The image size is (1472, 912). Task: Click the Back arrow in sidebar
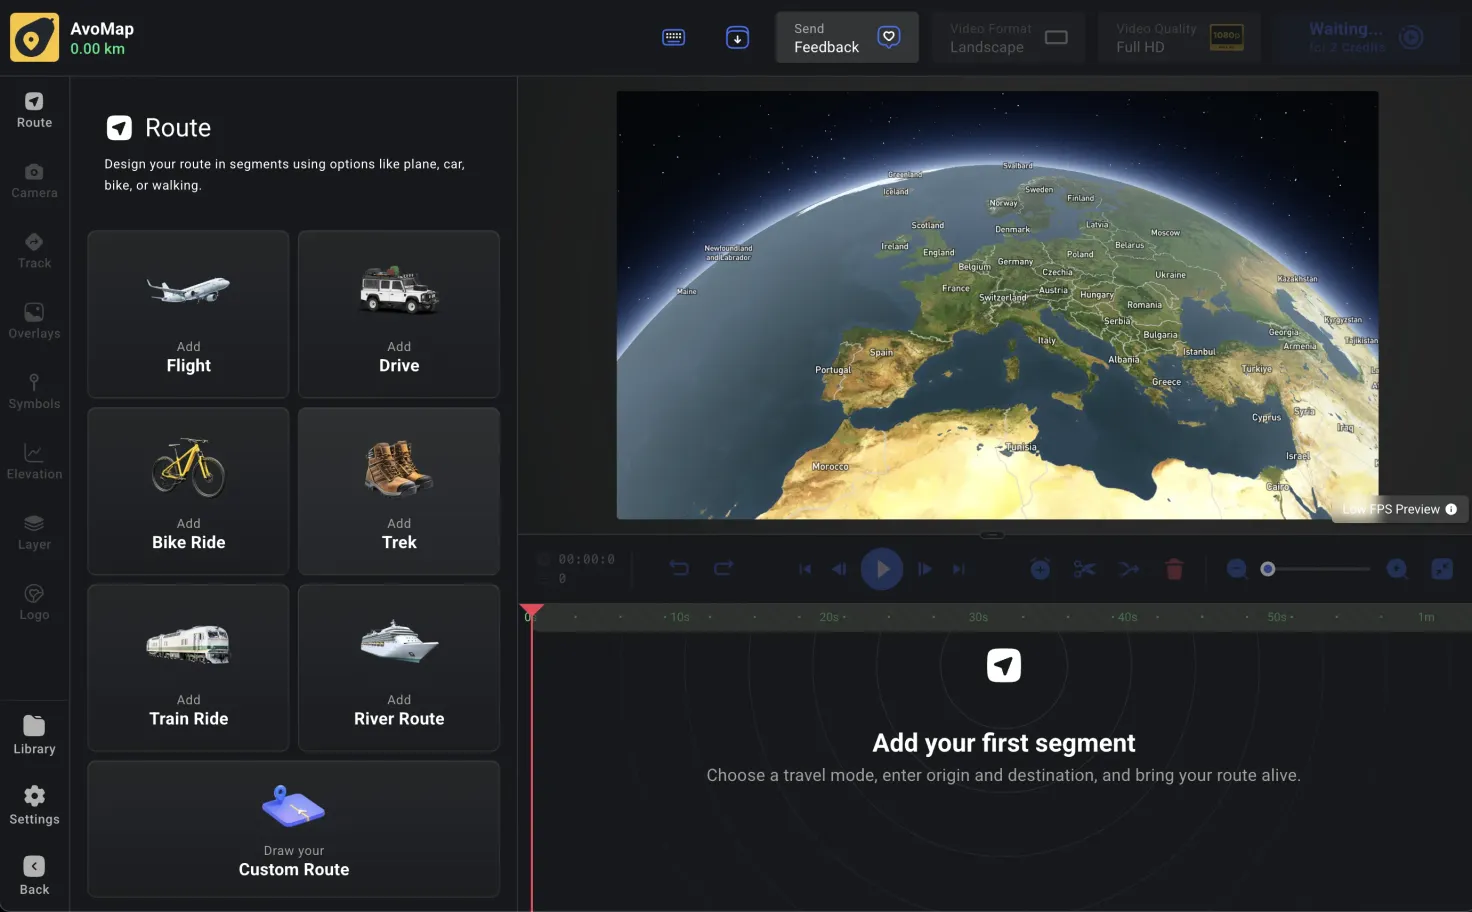coord(34,876)
